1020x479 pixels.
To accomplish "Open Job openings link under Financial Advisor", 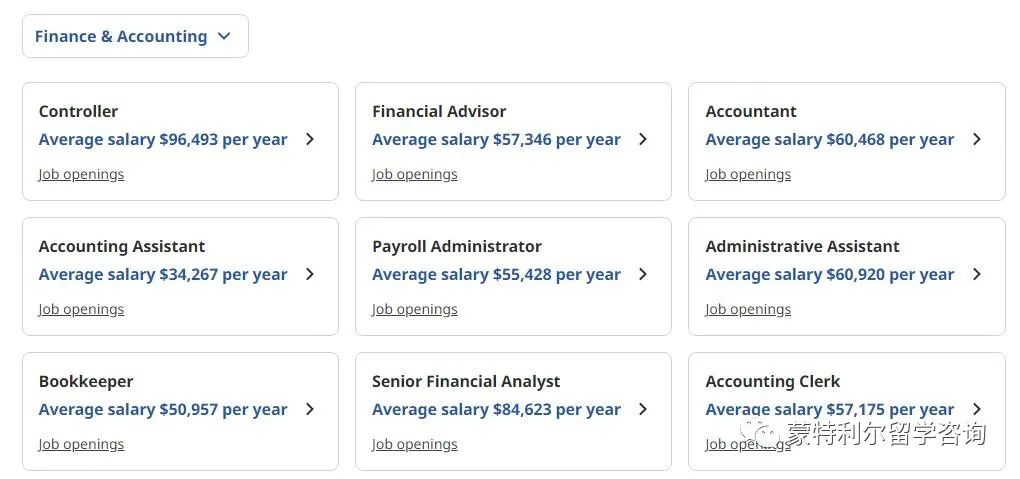I will [x=414, y=174].
